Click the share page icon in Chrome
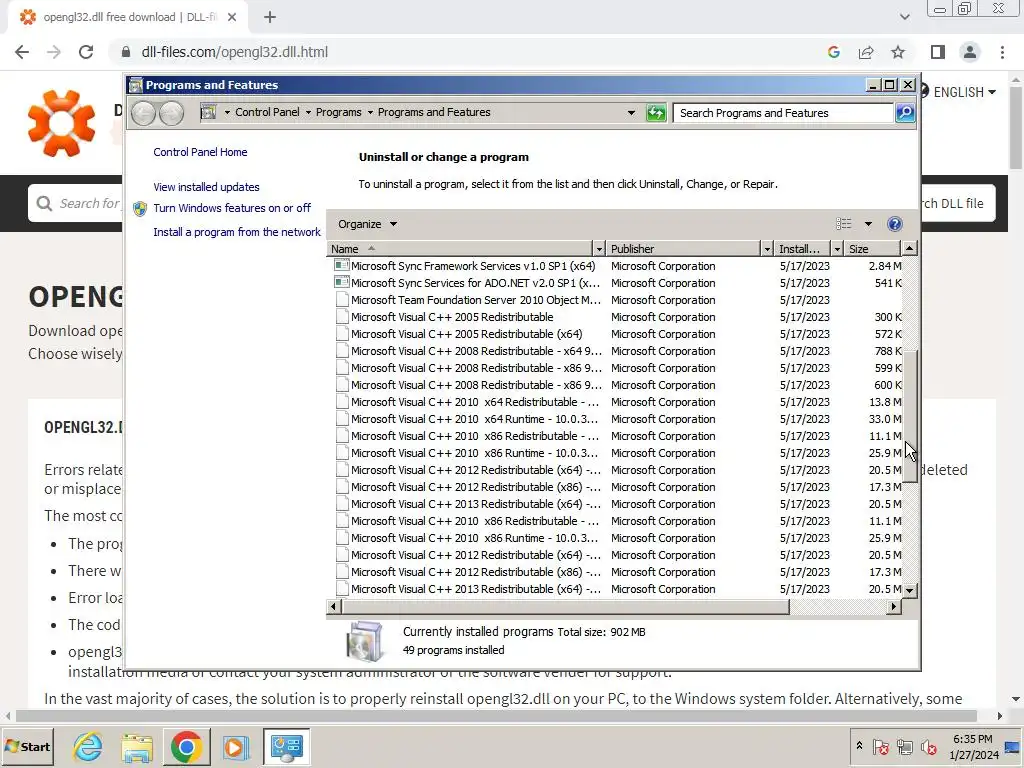Viewport: 1024px width, 768px height. click(x=866, y=52)
